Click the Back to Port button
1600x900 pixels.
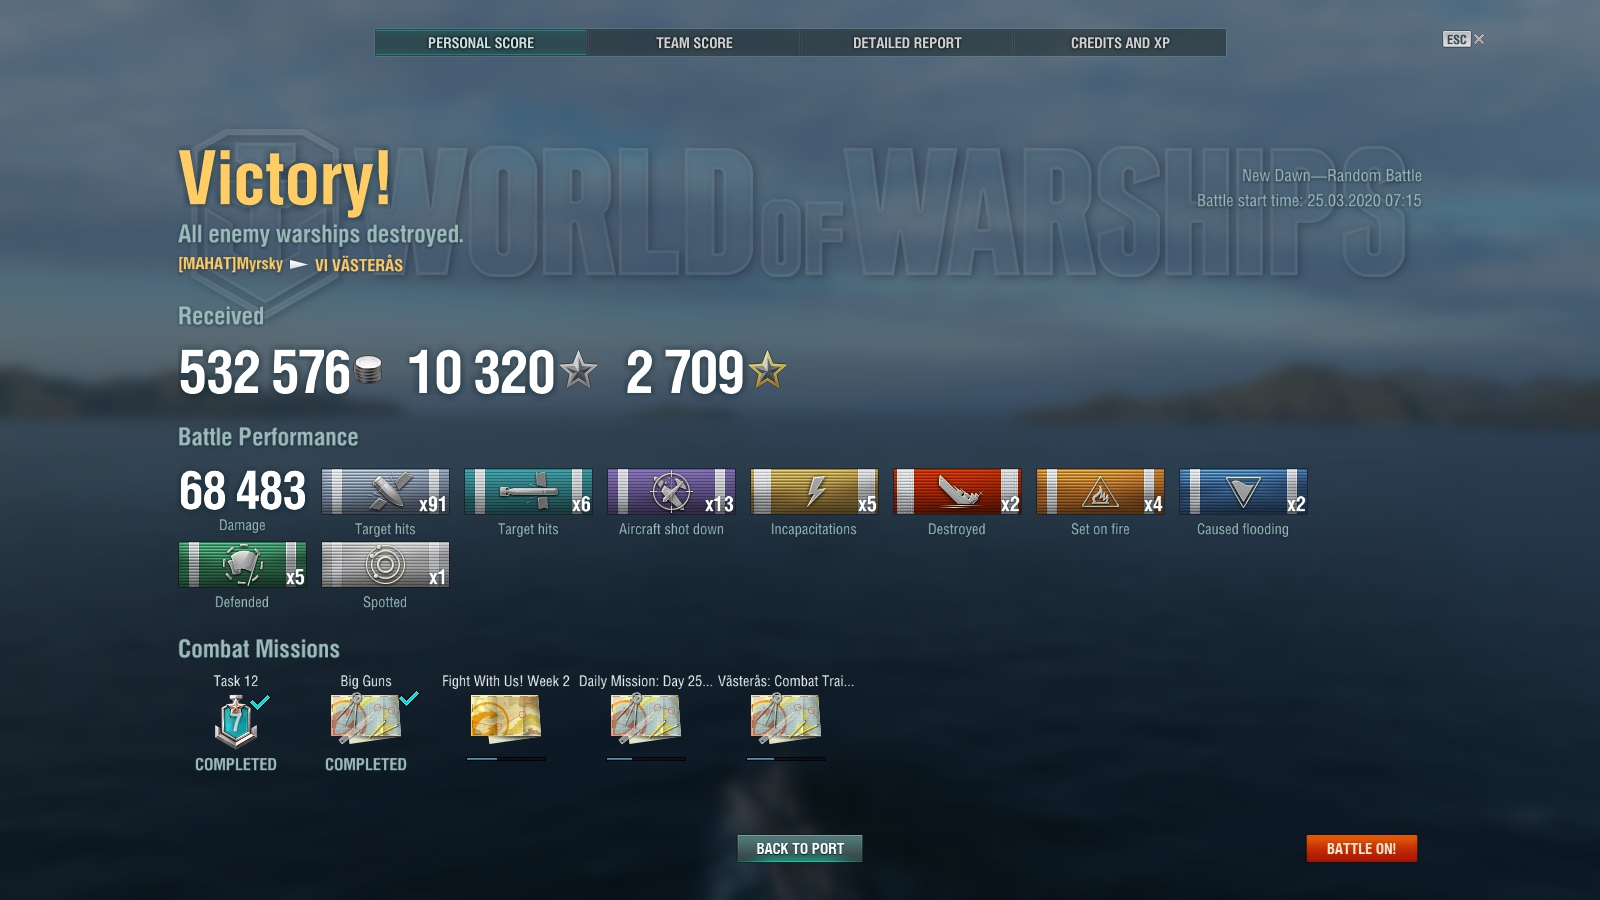pos(800,848)
